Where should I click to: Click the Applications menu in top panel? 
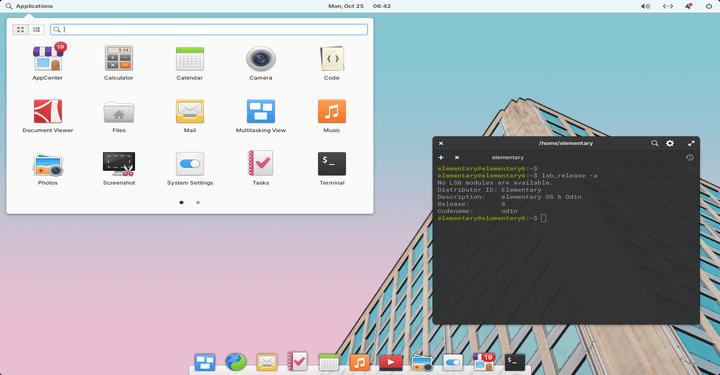[29, 6]
